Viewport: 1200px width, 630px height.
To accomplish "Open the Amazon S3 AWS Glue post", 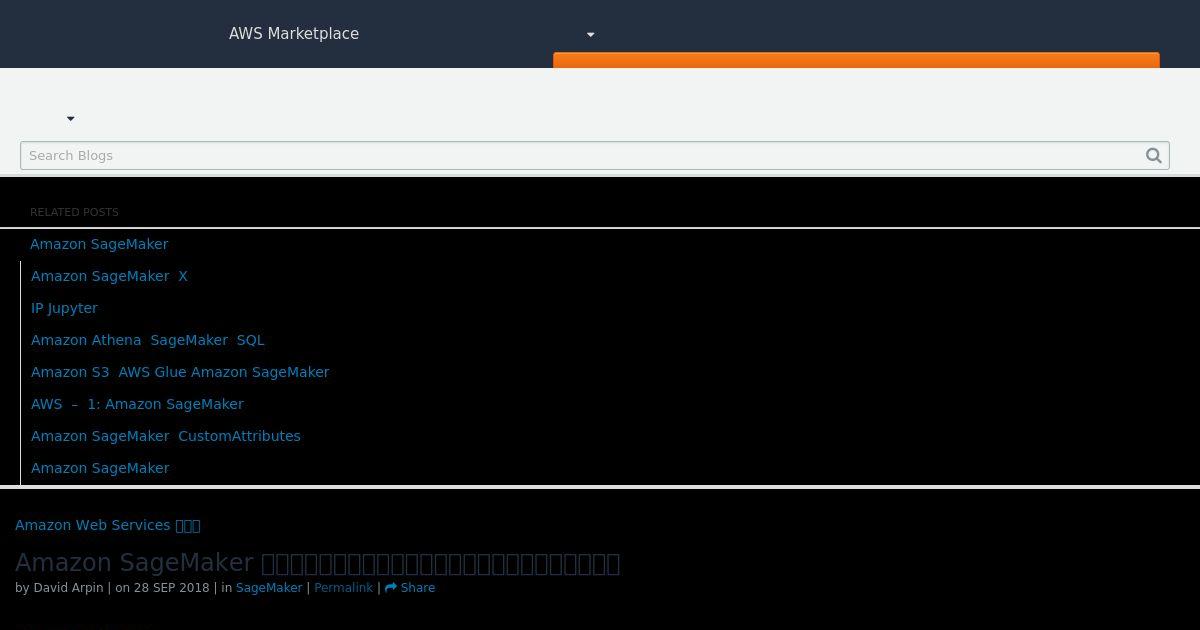I will coord(180,372).
